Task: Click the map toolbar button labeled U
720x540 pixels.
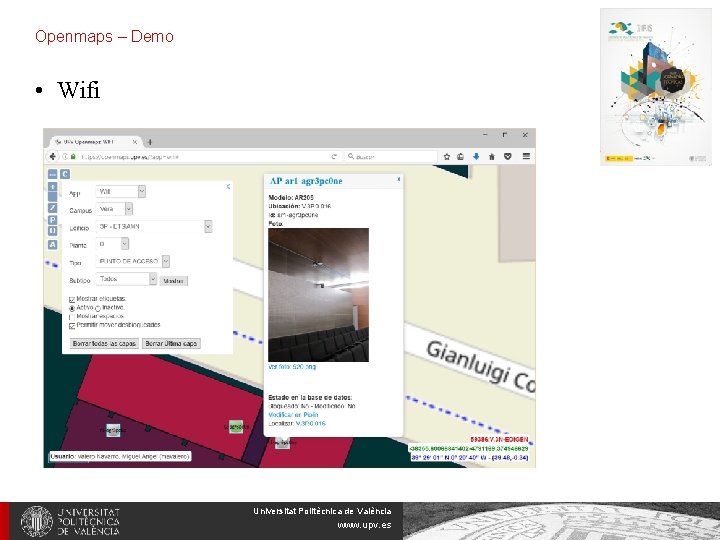Action: [x=52, y=231]
